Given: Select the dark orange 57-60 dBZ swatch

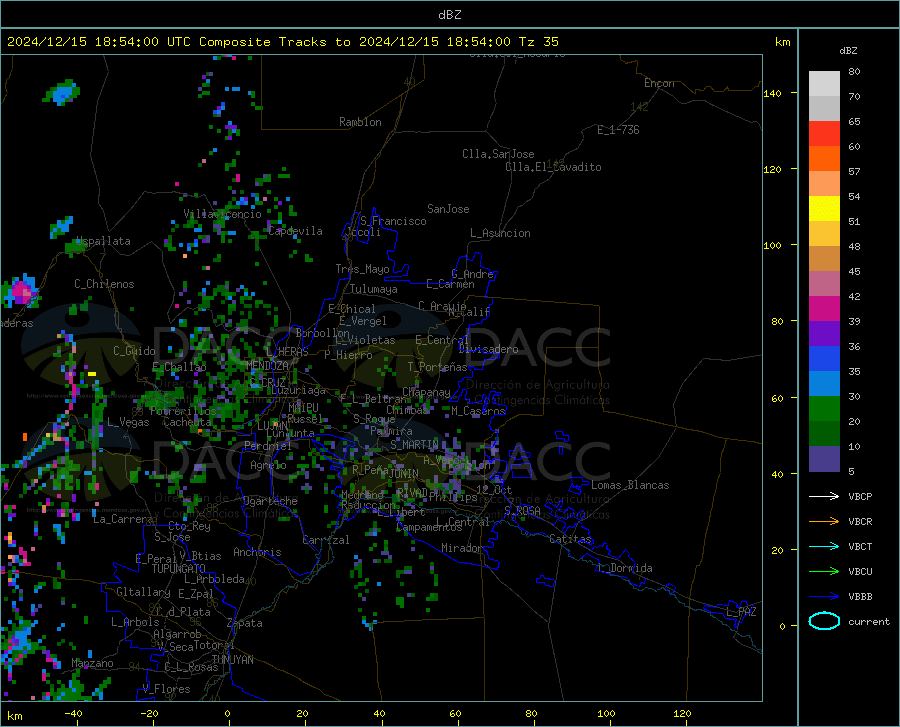Looking at the screenshot, I should pyautogui.click(x=824, y=159).
